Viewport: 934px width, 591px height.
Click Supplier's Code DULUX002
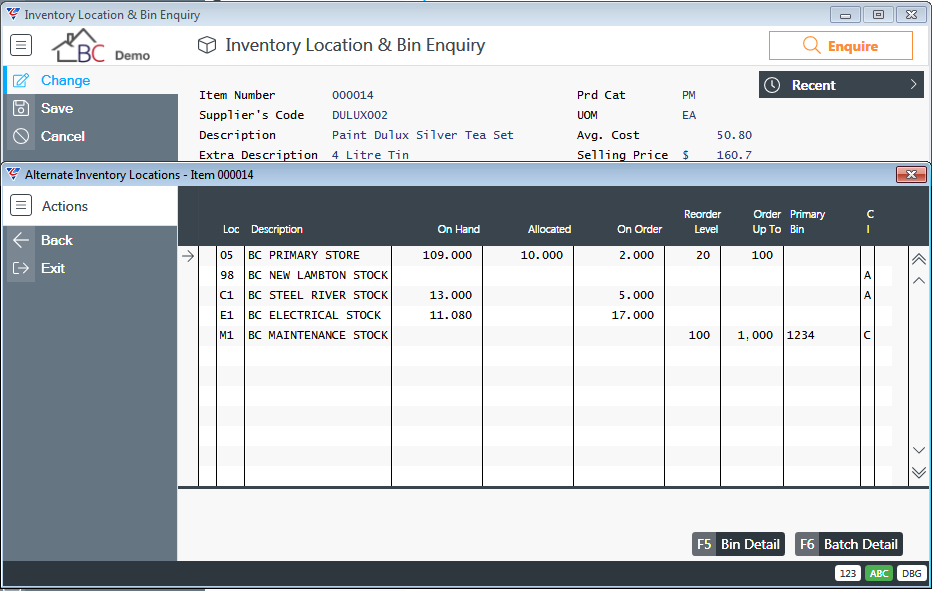tap(360, 115)
